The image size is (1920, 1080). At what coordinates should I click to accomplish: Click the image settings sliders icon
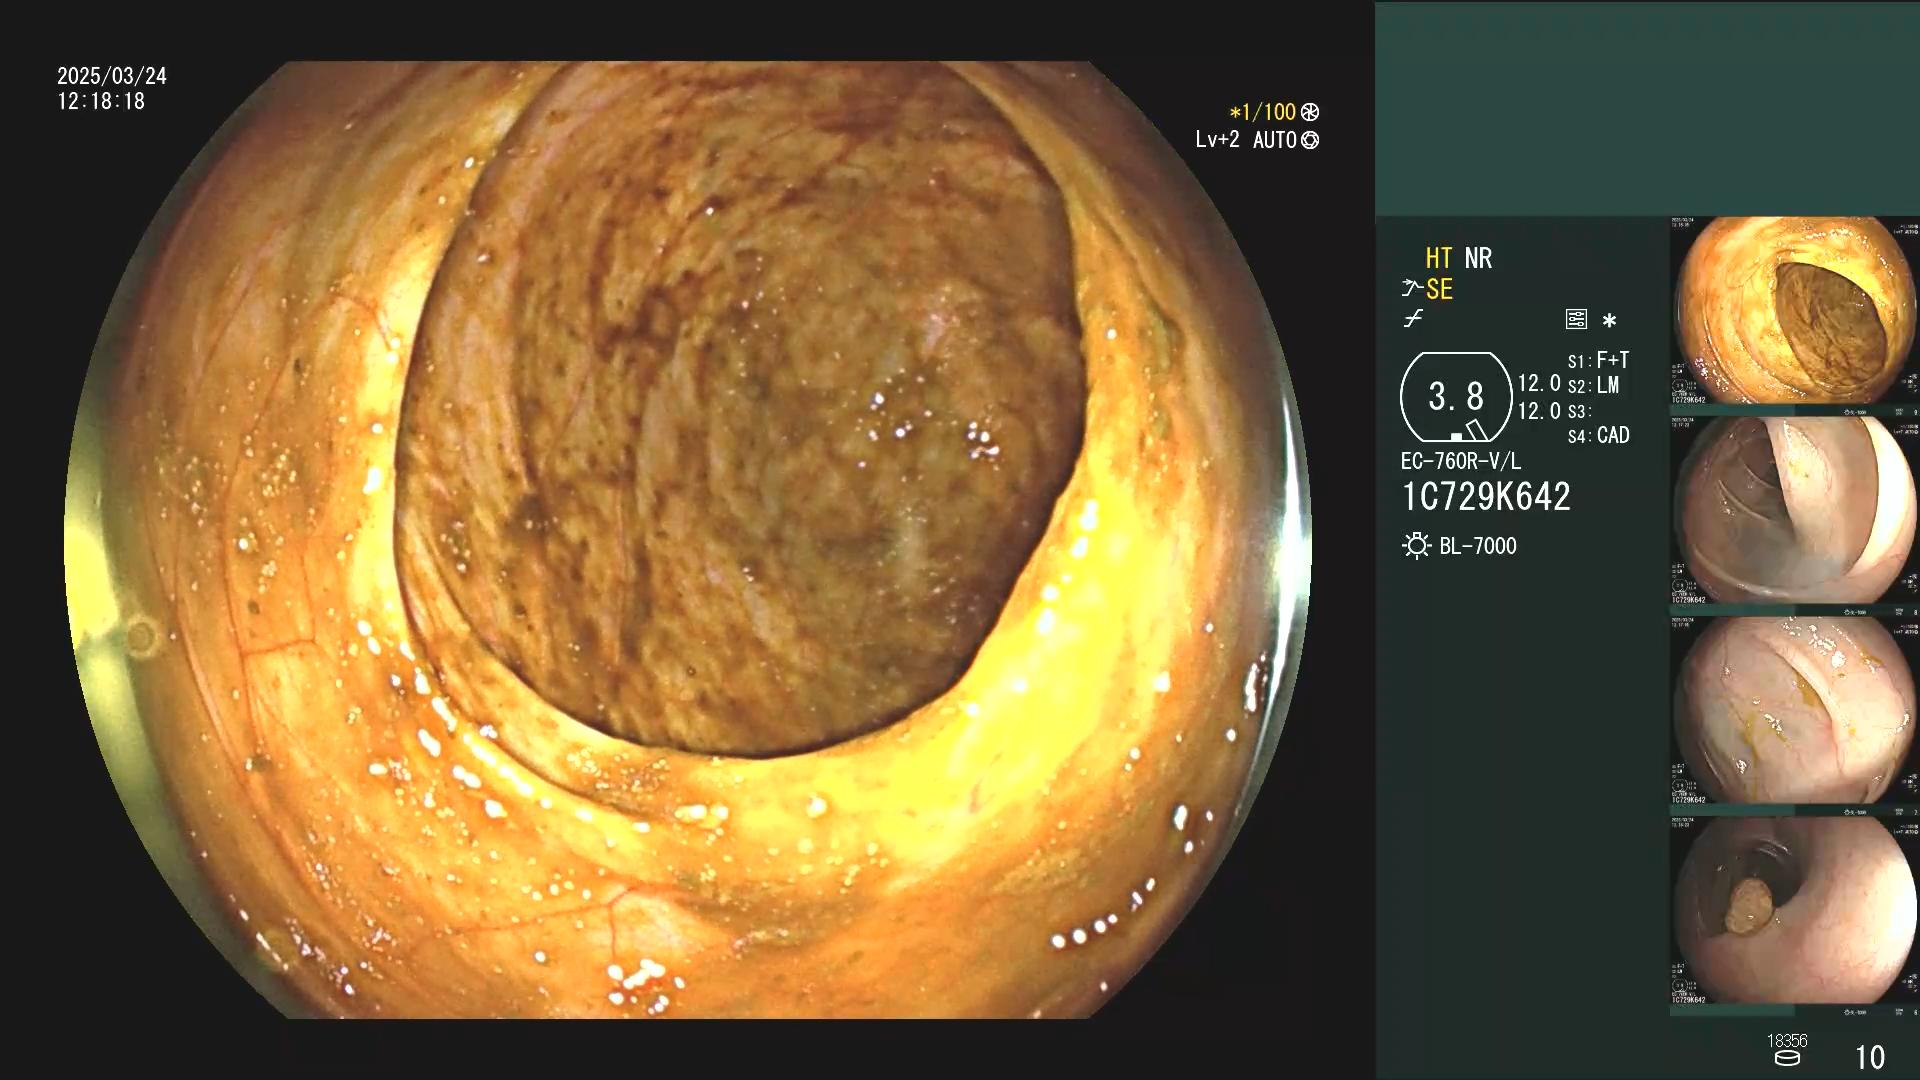click(x=1576, y=320)
